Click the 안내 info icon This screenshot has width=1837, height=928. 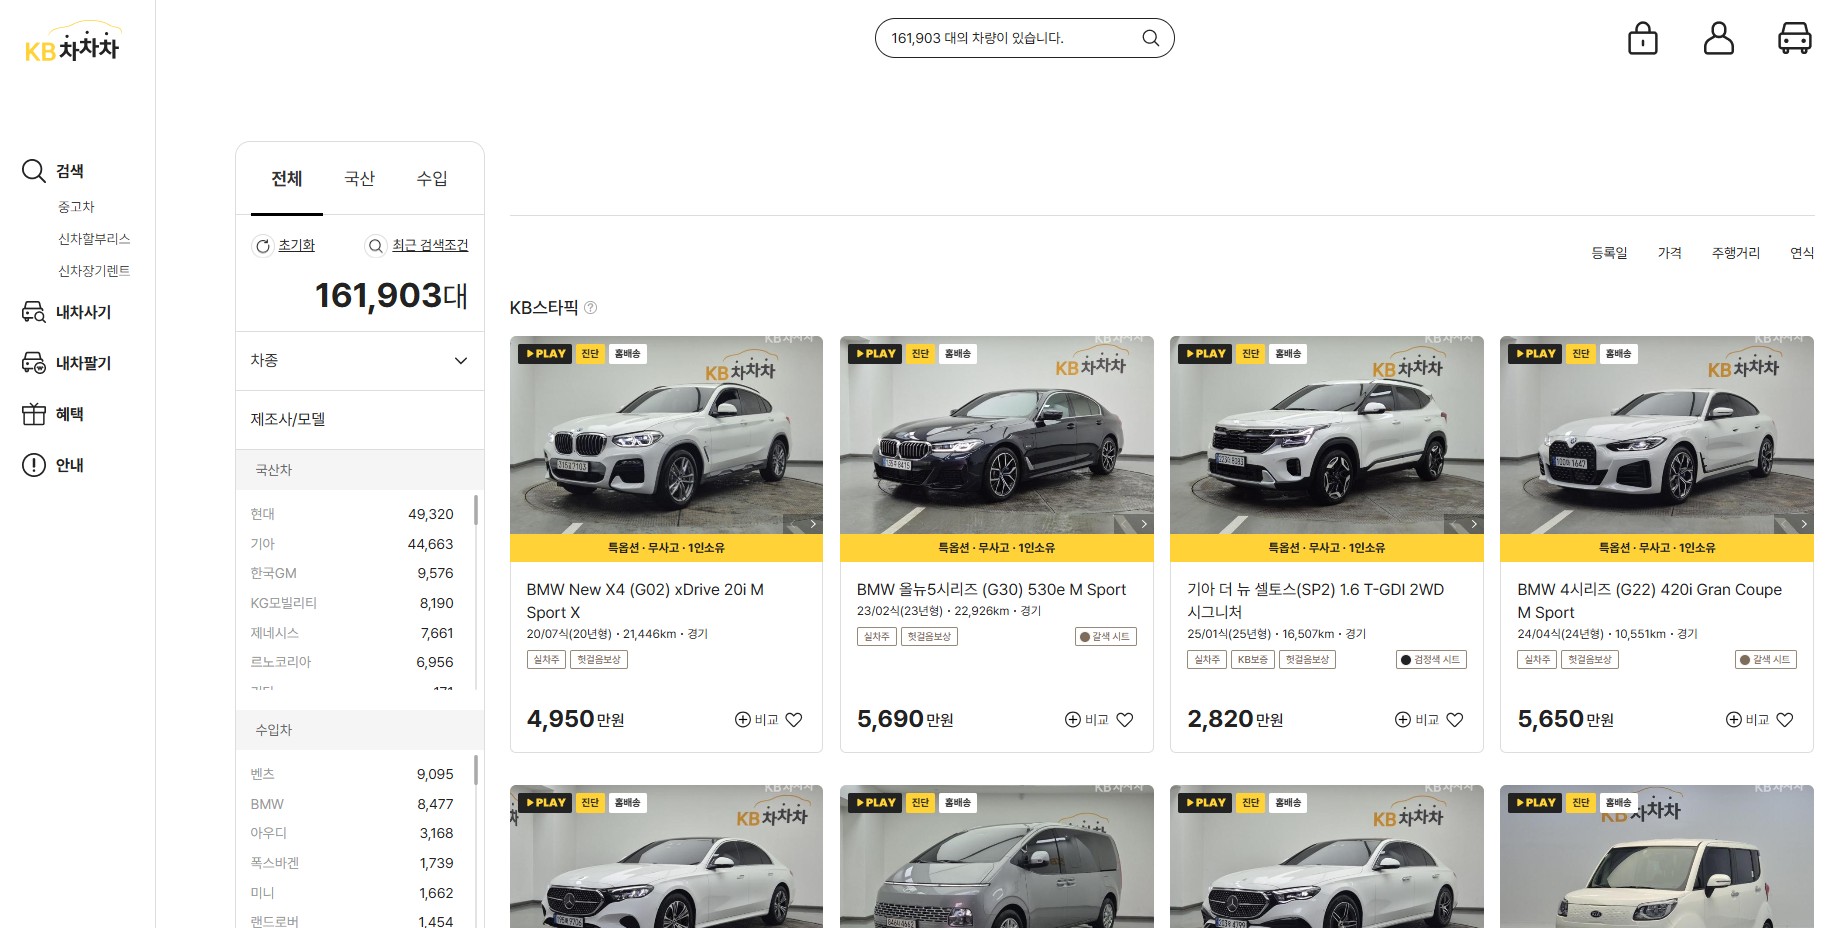click(34, 465)
